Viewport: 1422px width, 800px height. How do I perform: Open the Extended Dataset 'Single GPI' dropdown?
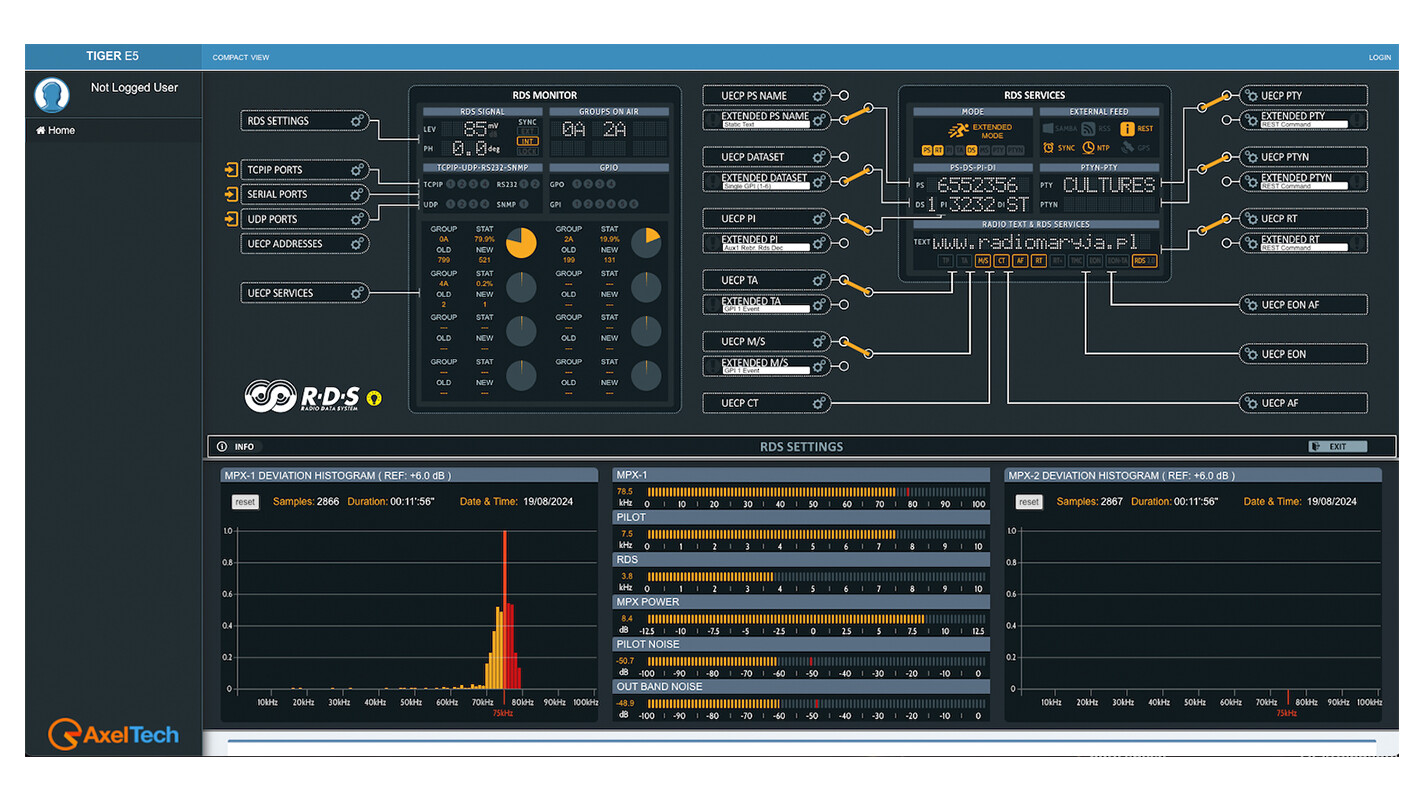click(765, 186)
